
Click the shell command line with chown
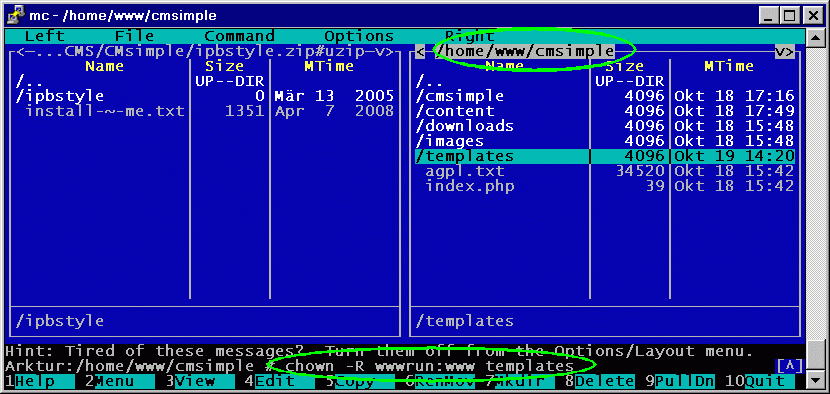429,366
